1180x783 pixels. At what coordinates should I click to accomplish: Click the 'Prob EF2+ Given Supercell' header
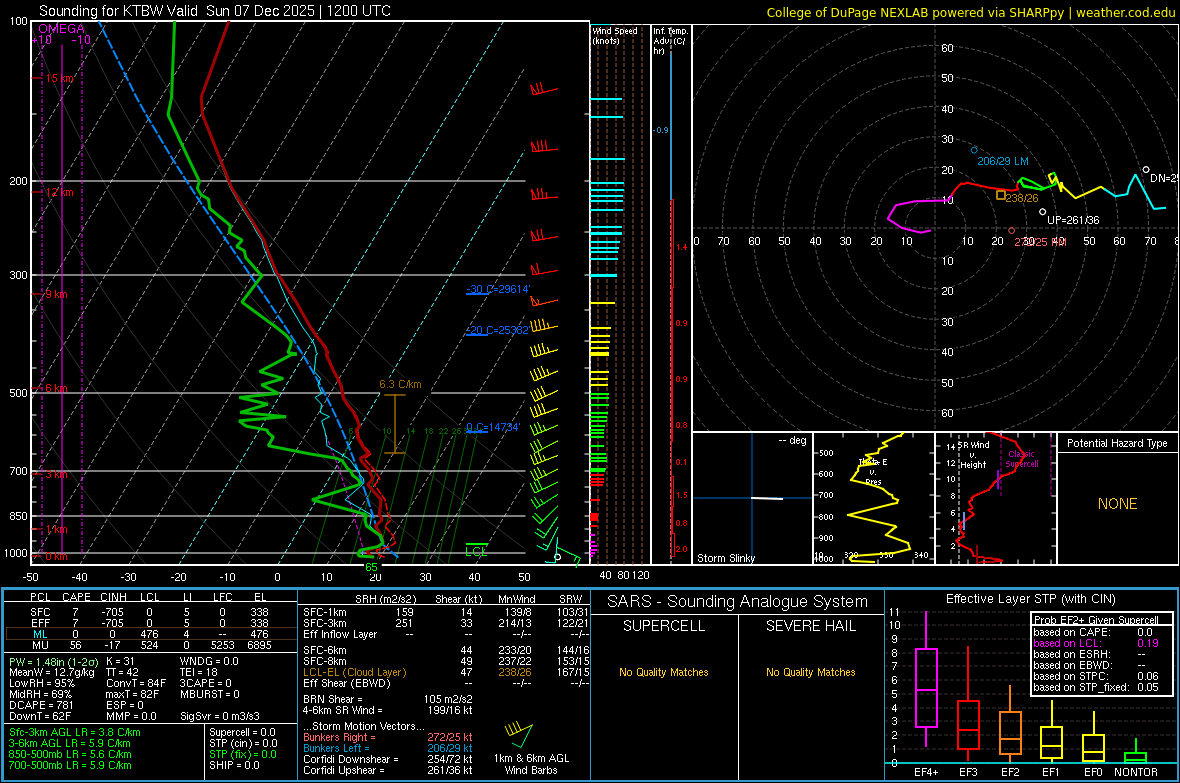pos(1096,620)
